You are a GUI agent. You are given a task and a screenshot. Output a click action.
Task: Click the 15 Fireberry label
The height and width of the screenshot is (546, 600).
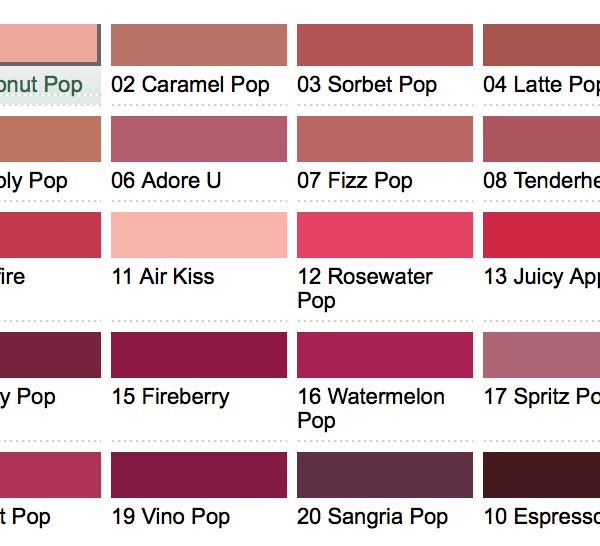pos(171,397)
